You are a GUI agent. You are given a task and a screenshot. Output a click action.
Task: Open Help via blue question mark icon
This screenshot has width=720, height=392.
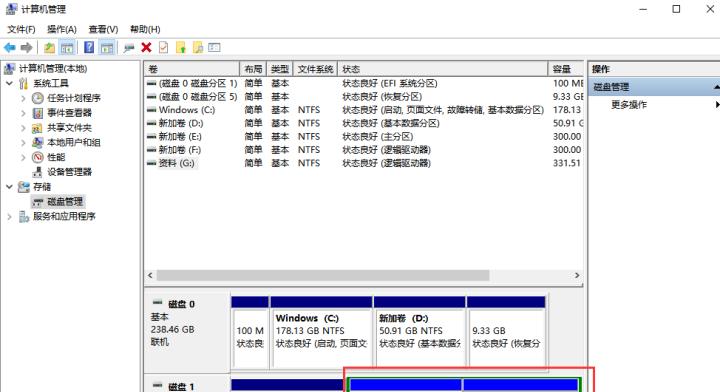coord(89,47)
